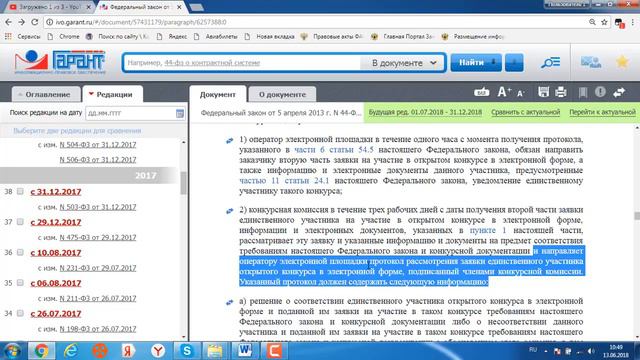Click the browser zoom magnifier icon
The height and width of the screenshot is (360, 640).
[x=592, y=22]
